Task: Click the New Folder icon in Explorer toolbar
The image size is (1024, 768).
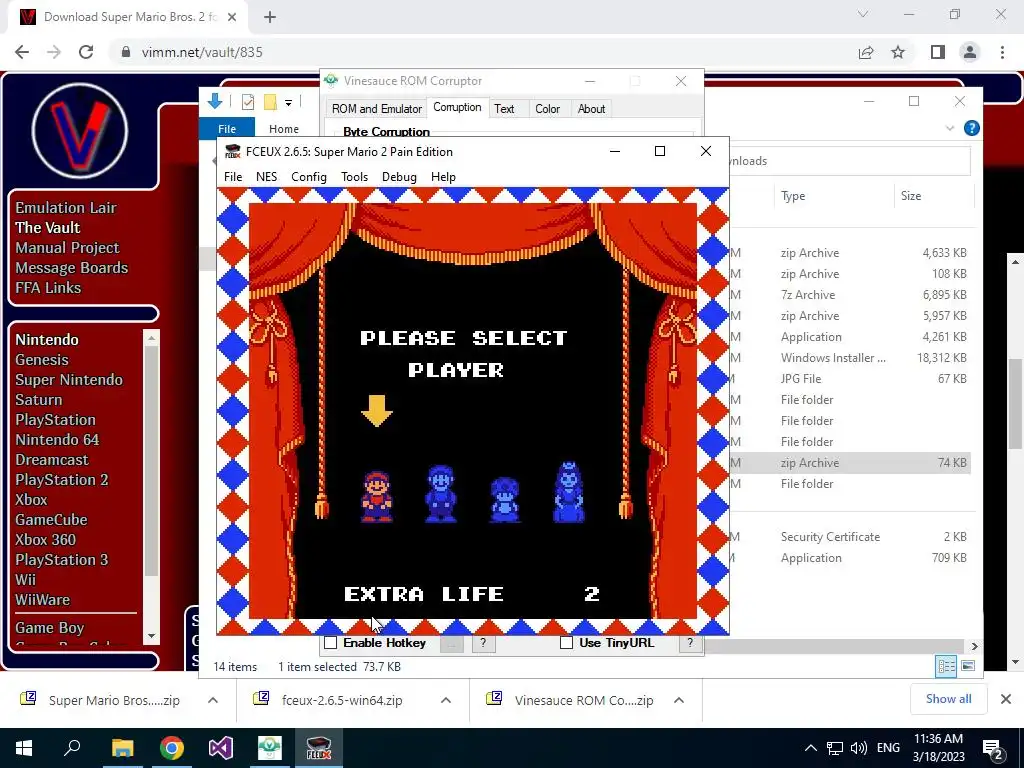Action: tap(270, 102)
